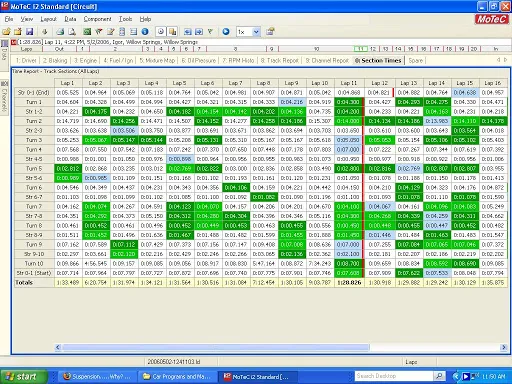Viewport: 512px width, 384px height.
Task: Open the Layout menu
Action: (48, 19)
